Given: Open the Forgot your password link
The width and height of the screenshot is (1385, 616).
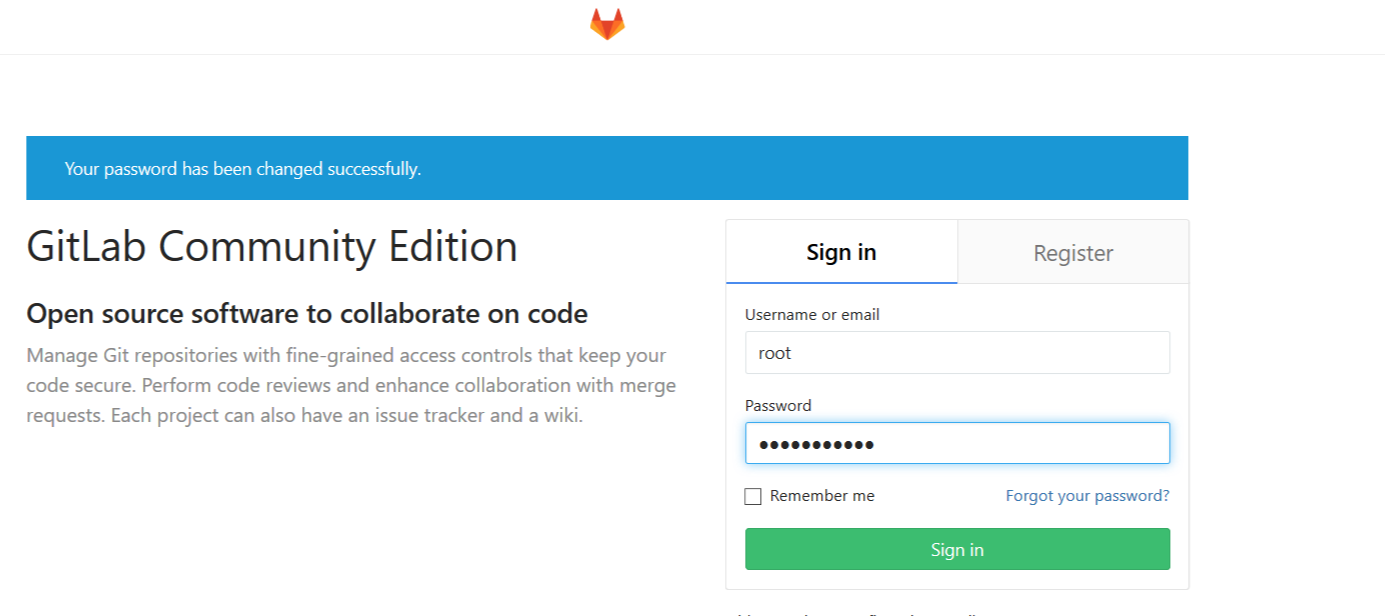Looking at the screenshot, I should coord(1087,496).
